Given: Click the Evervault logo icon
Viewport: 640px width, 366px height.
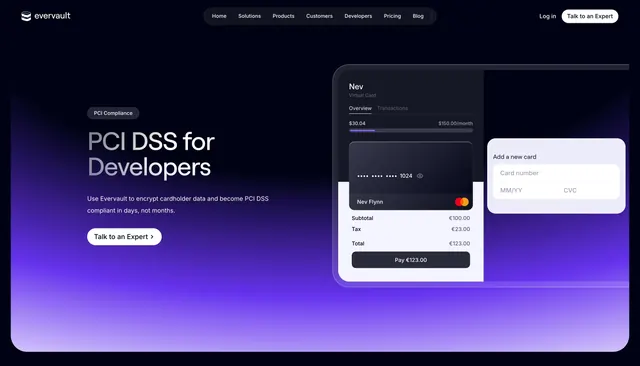Looking at the screenshot, I should (26, 16).
